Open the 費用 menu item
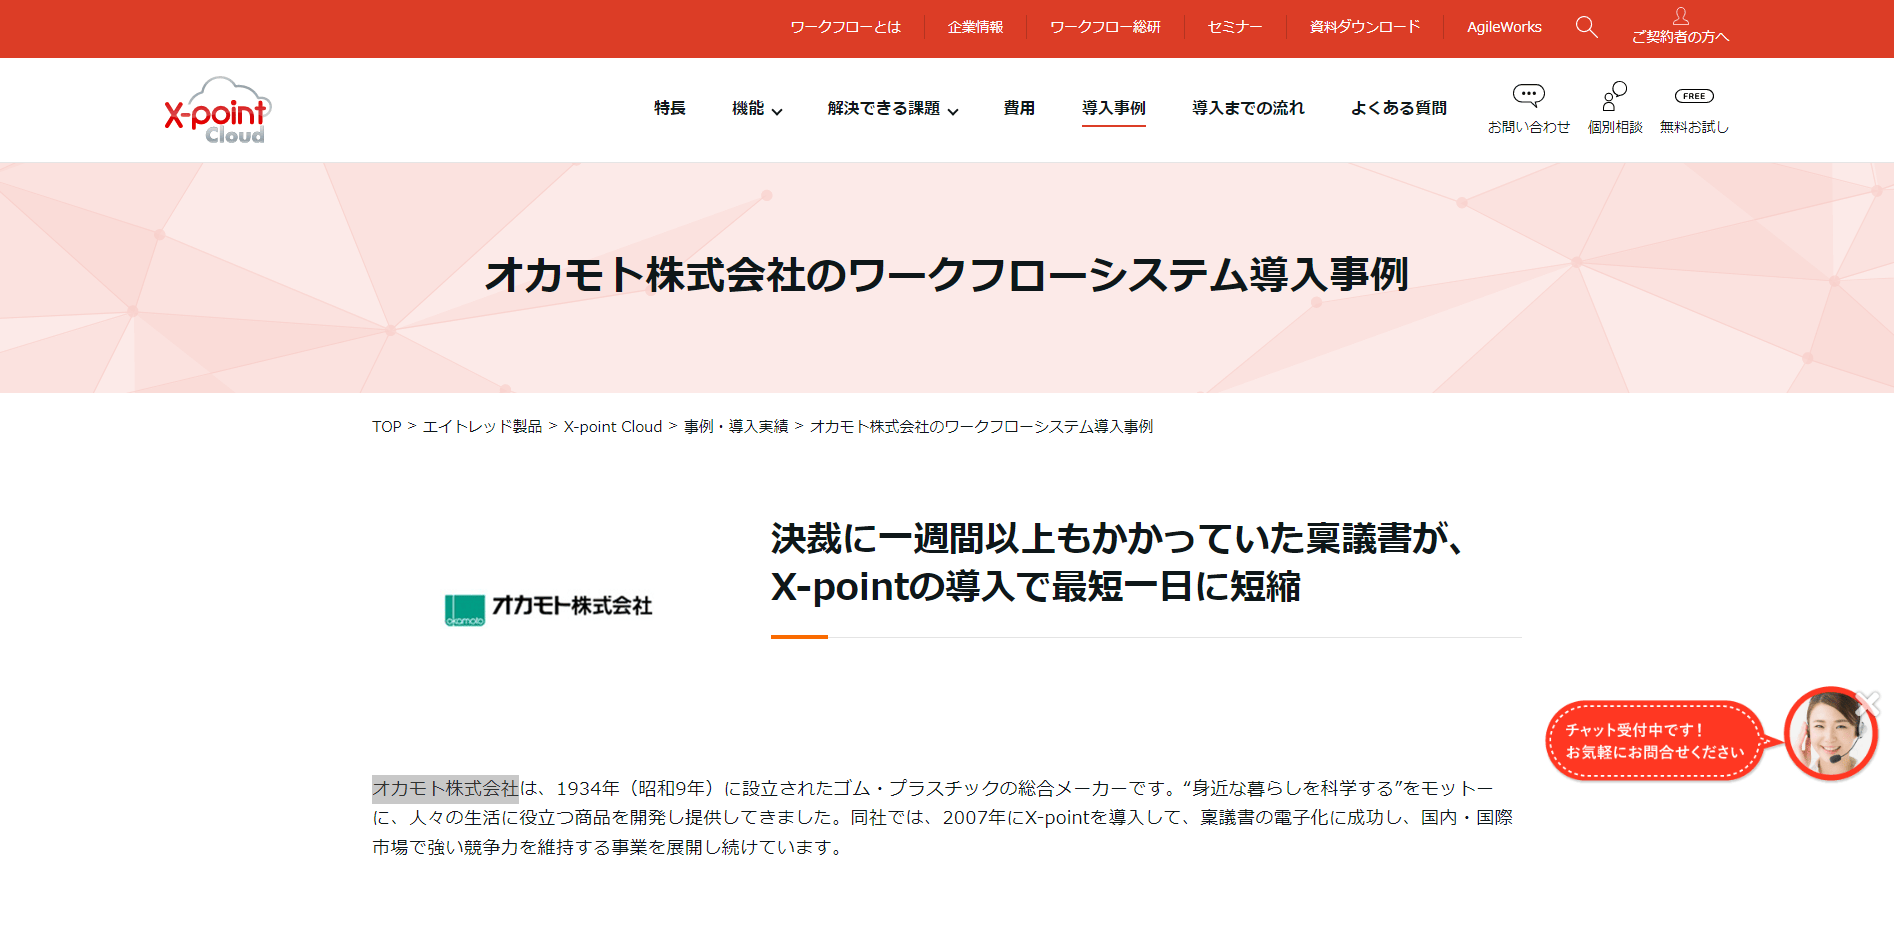Viewport: 1894px width, 941px height. tap(1019, 108)
